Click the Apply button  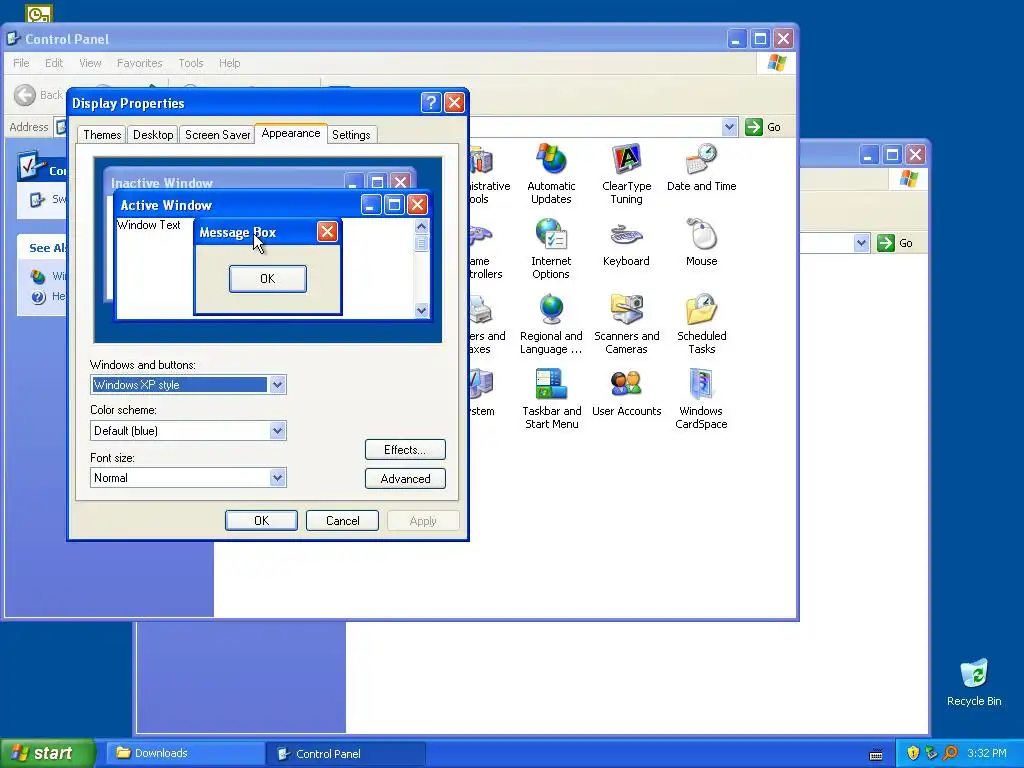423,520
